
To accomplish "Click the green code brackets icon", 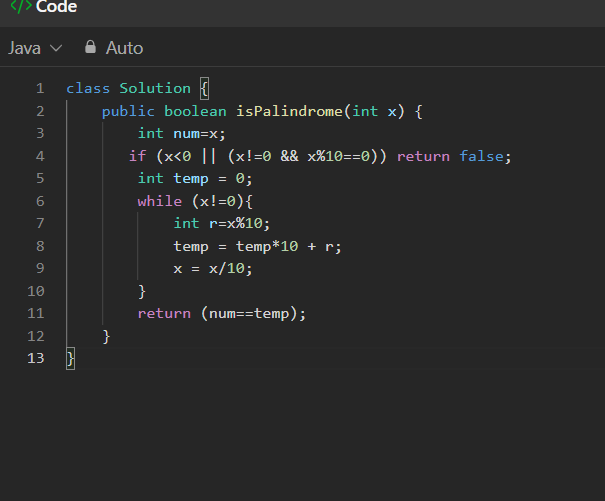I will tap(21, 6).
